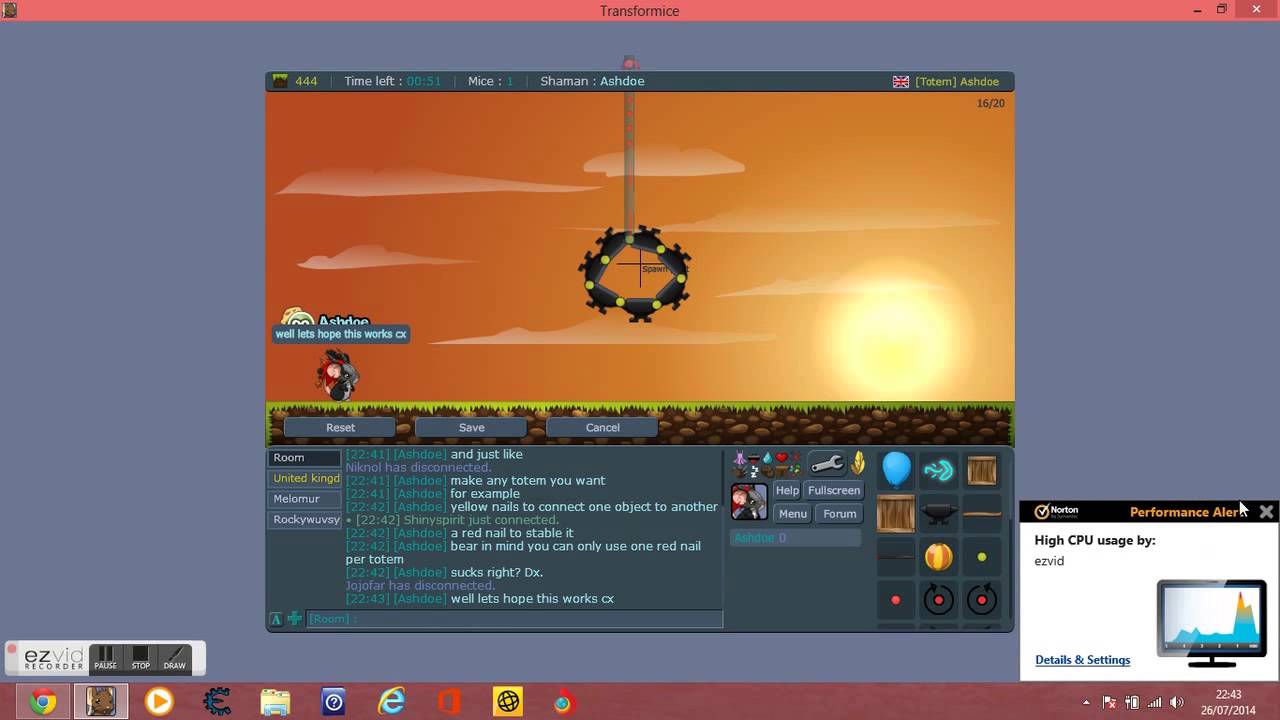Open the volume control in tray

(1177, 702)
